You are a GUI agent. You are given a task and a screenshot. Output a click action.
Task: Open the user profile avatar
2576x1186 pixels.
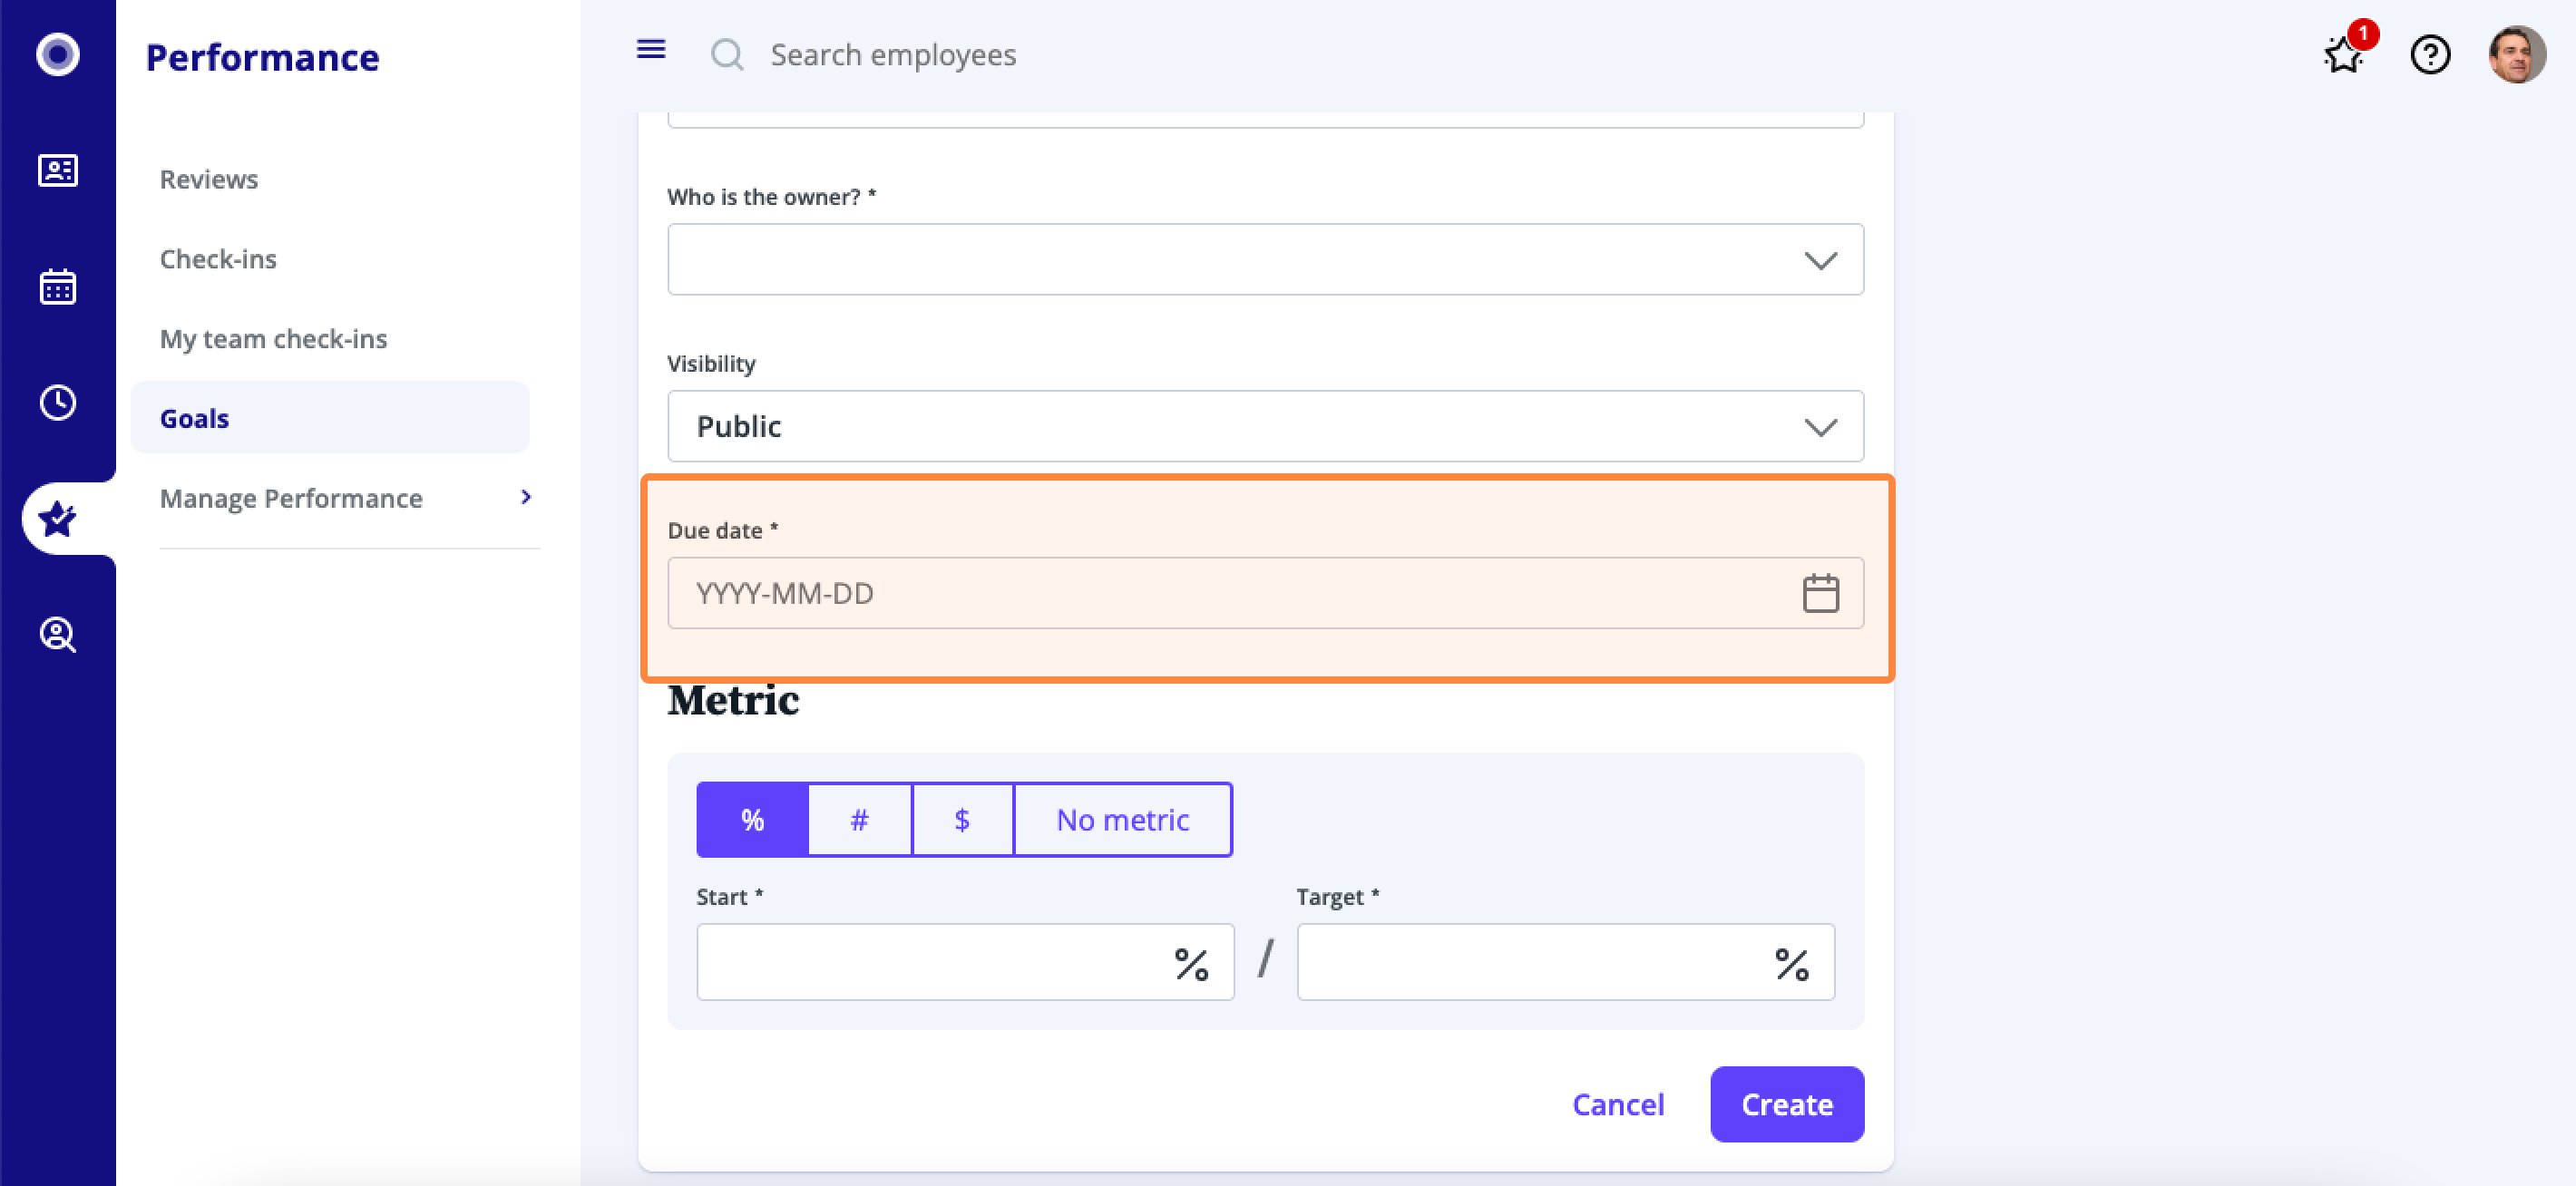2517,54
